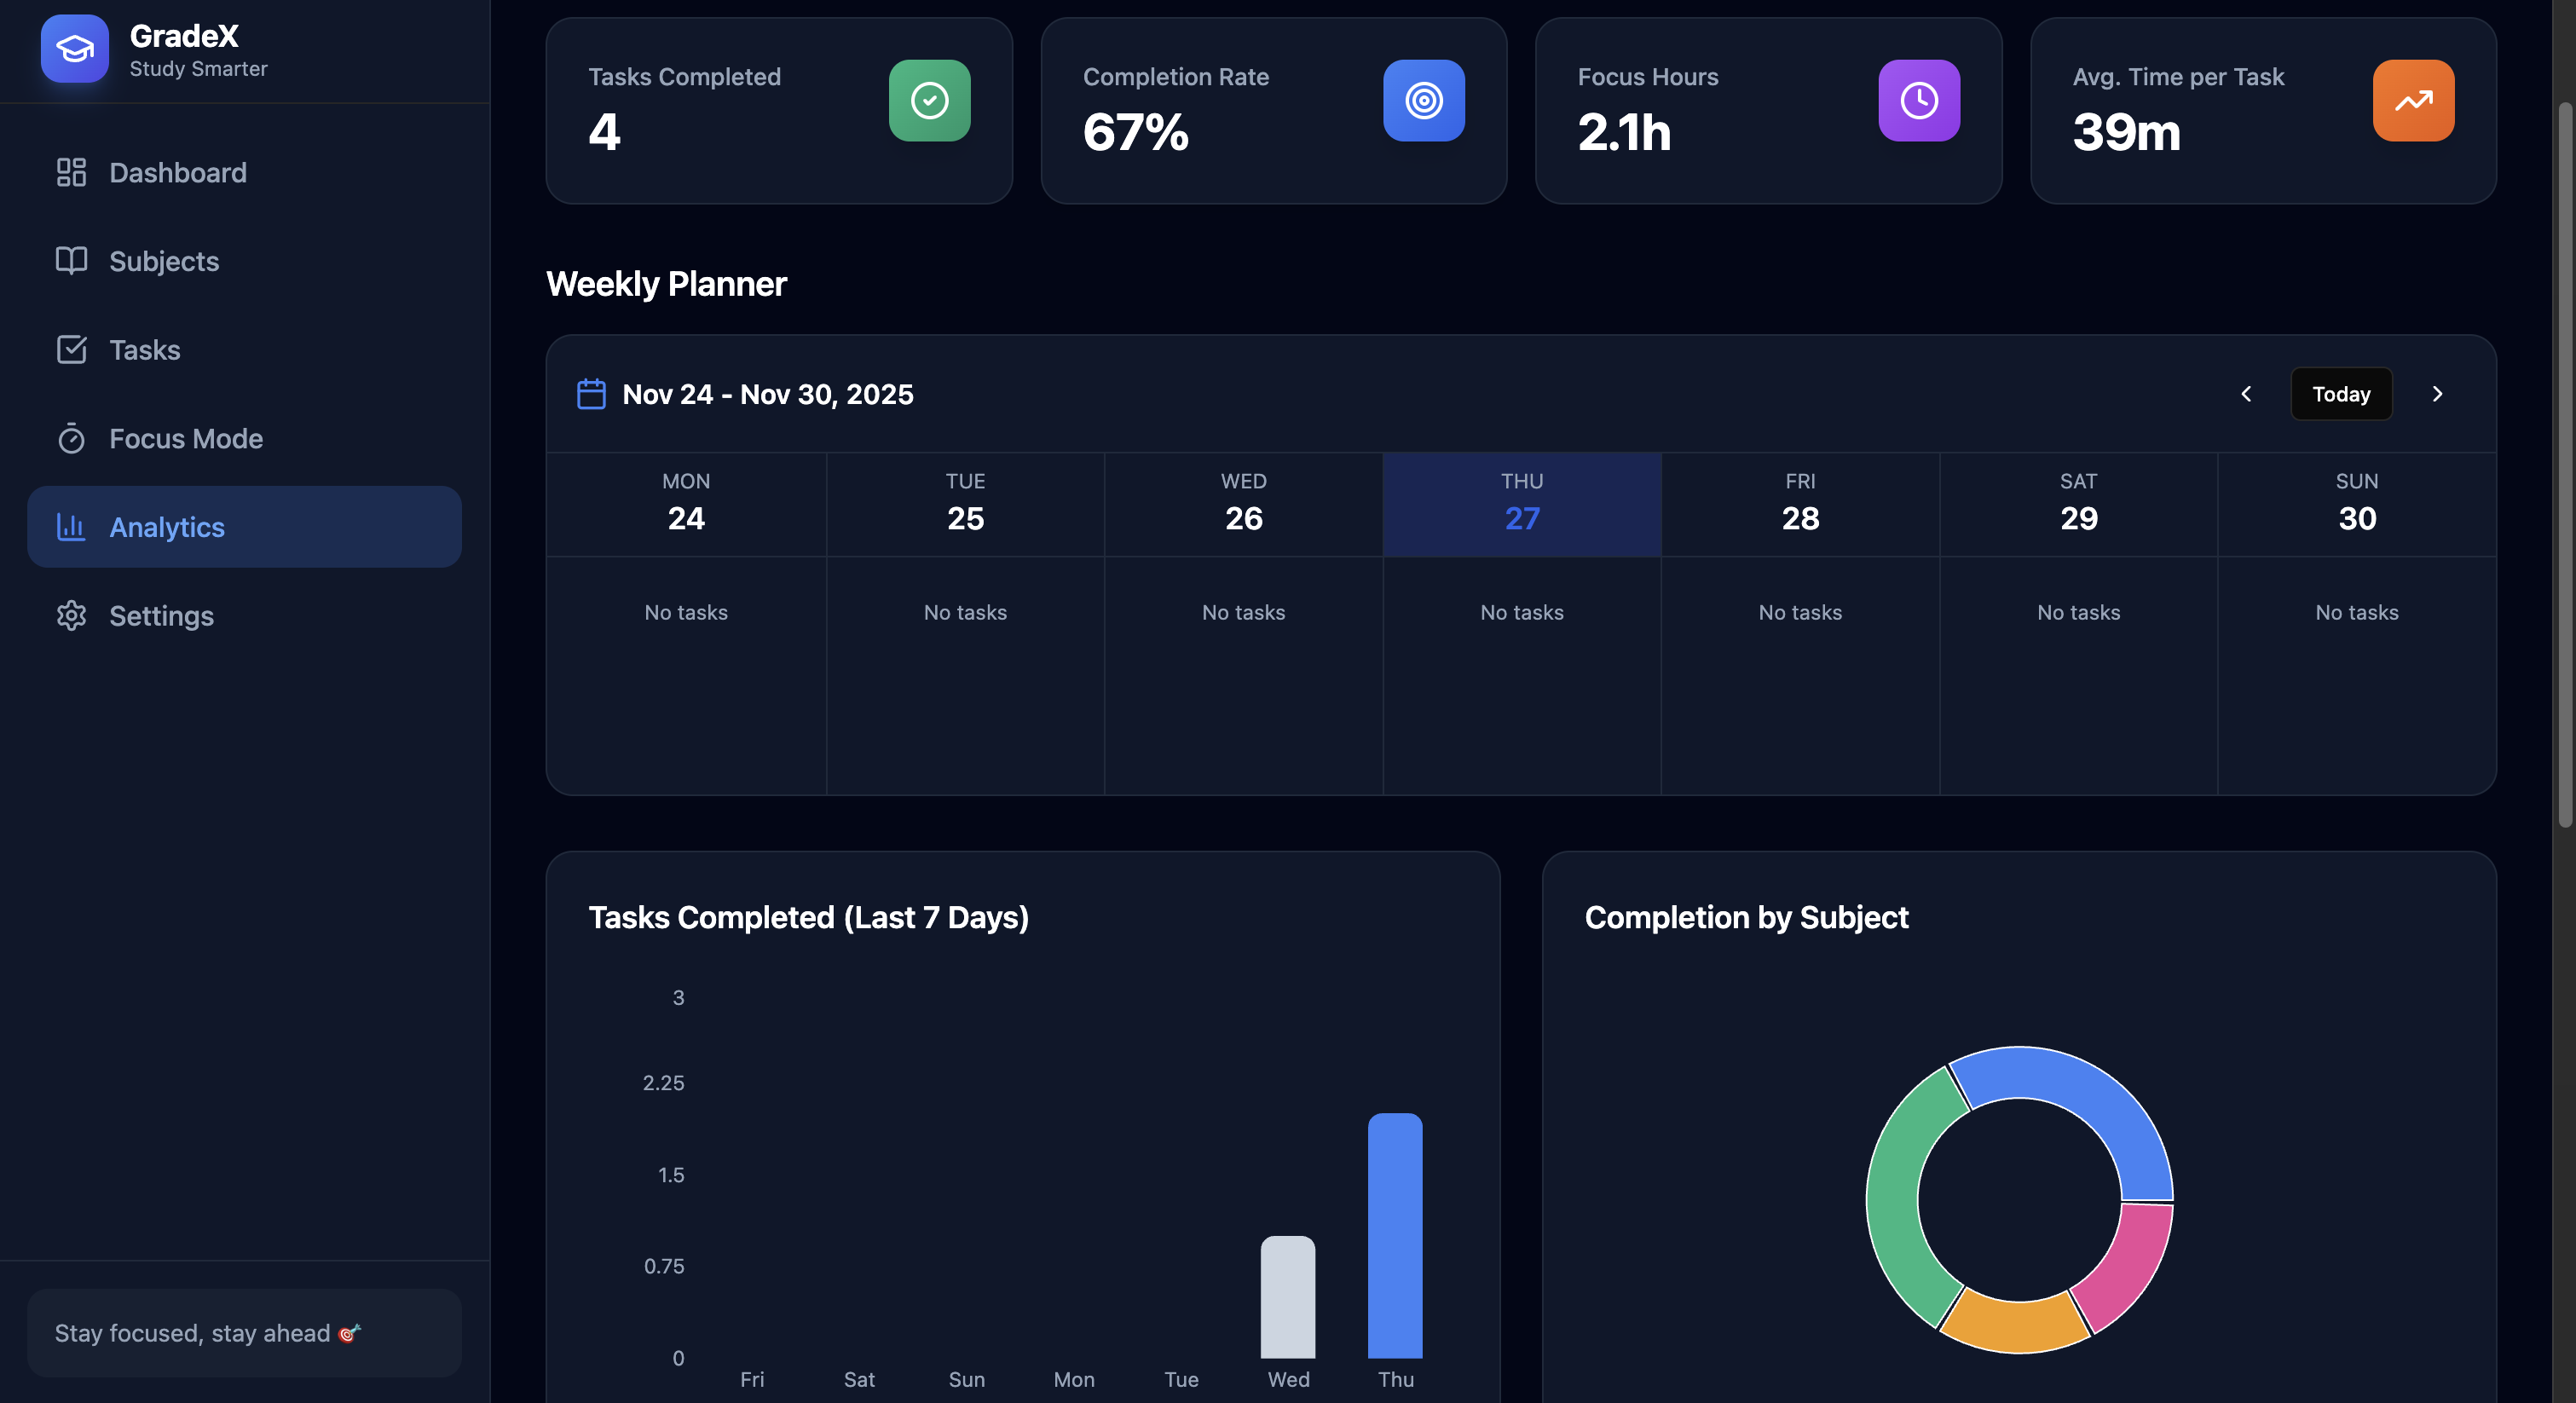This screenshot has width=2576, height=1403.
Task: Open the Dashboard page
Action: coord(177,172)
